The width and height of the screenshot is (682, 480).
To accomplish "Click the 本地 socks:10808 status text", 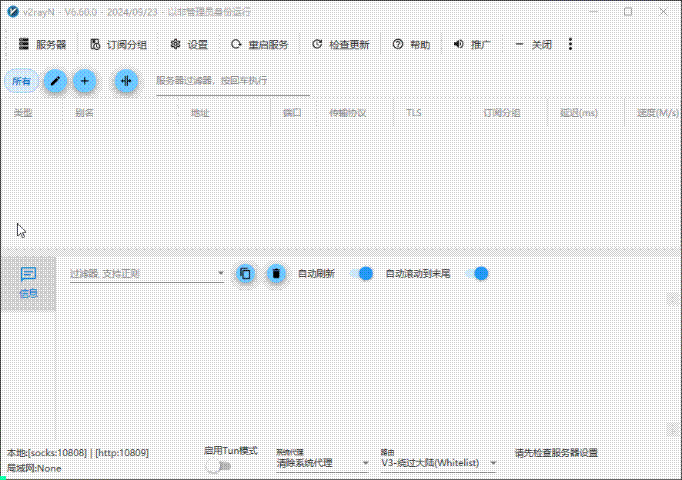I will (78, 453).
